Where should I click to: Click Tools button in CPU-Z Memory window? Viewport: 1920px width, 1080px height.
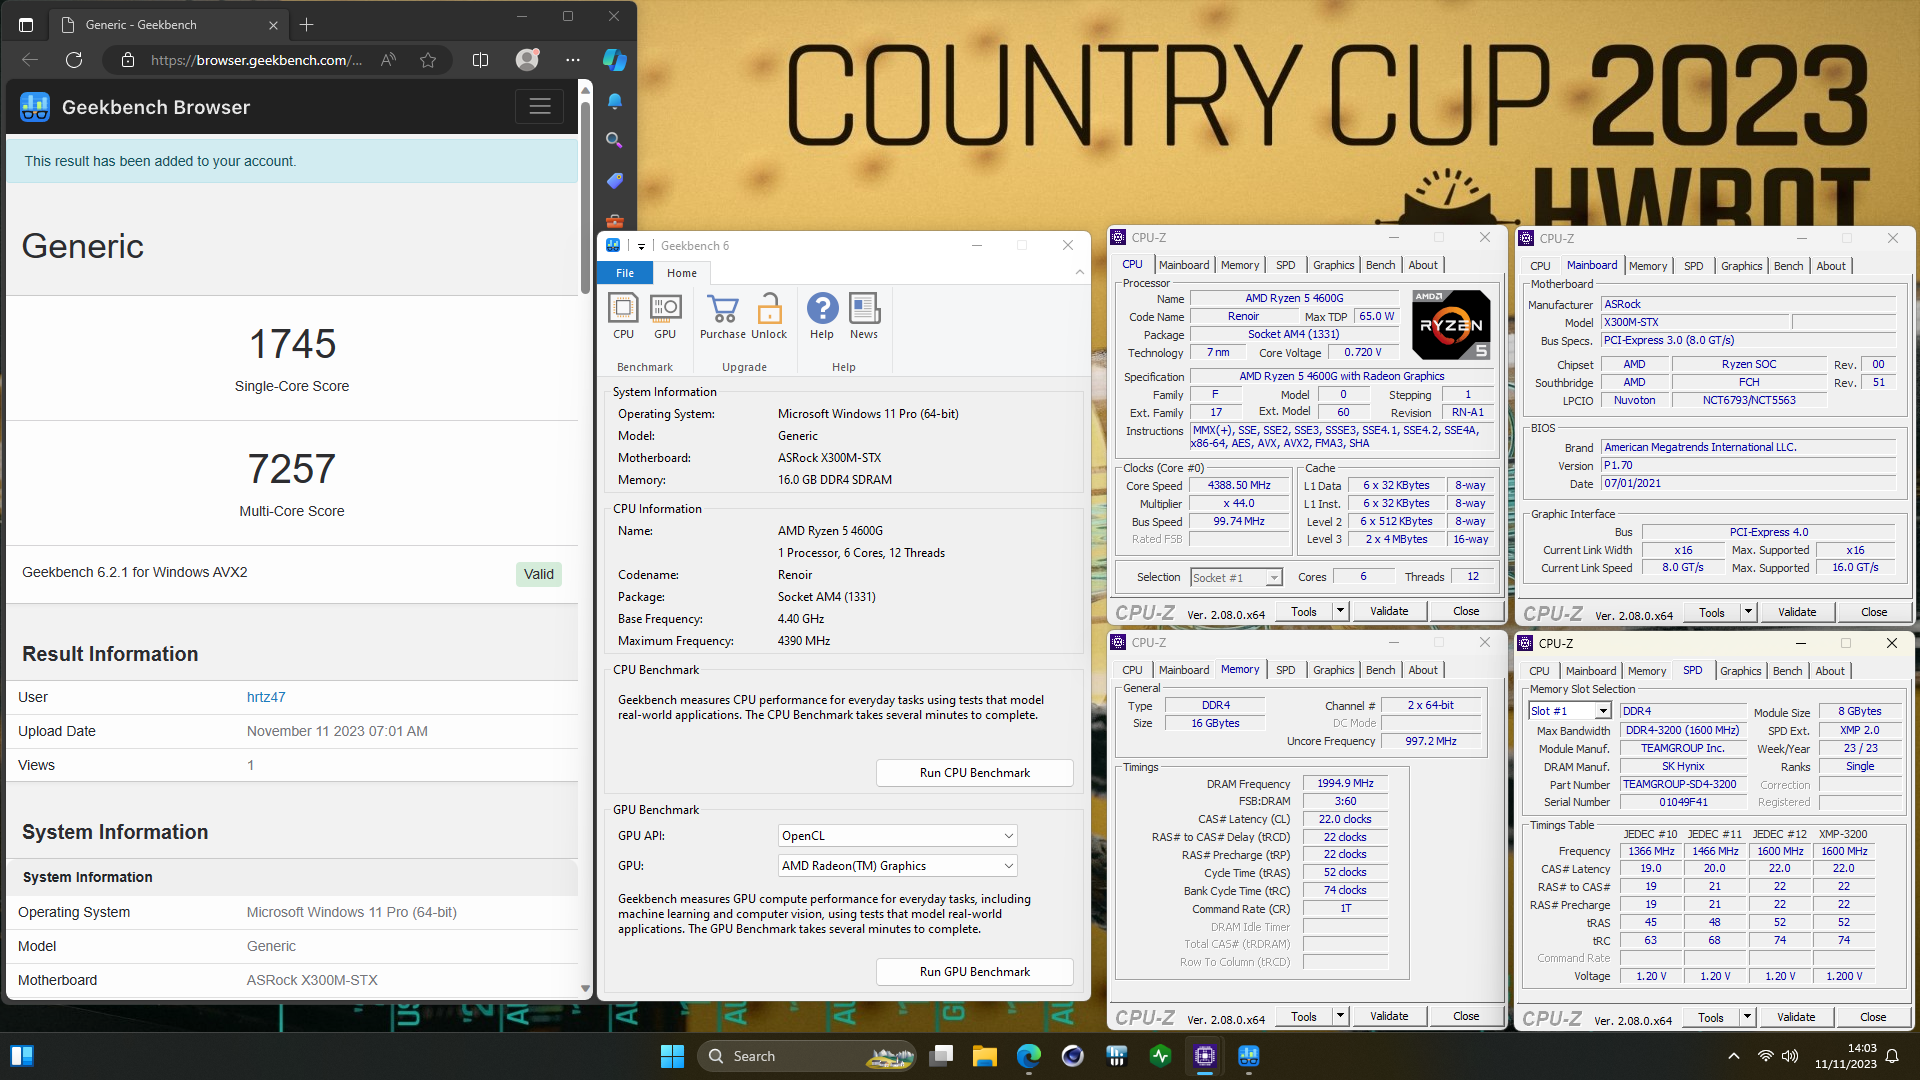[1303, 1016]
